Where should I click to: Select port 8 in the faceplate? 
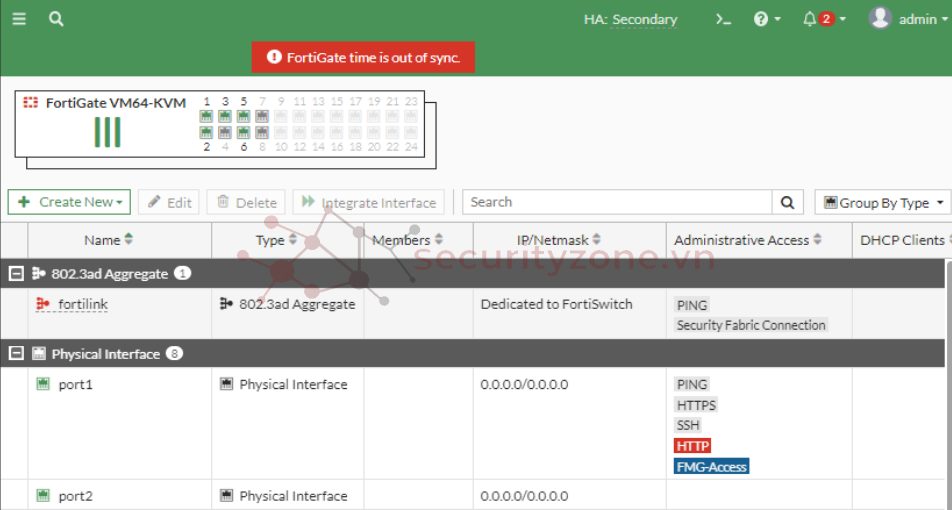coord(262,132)
